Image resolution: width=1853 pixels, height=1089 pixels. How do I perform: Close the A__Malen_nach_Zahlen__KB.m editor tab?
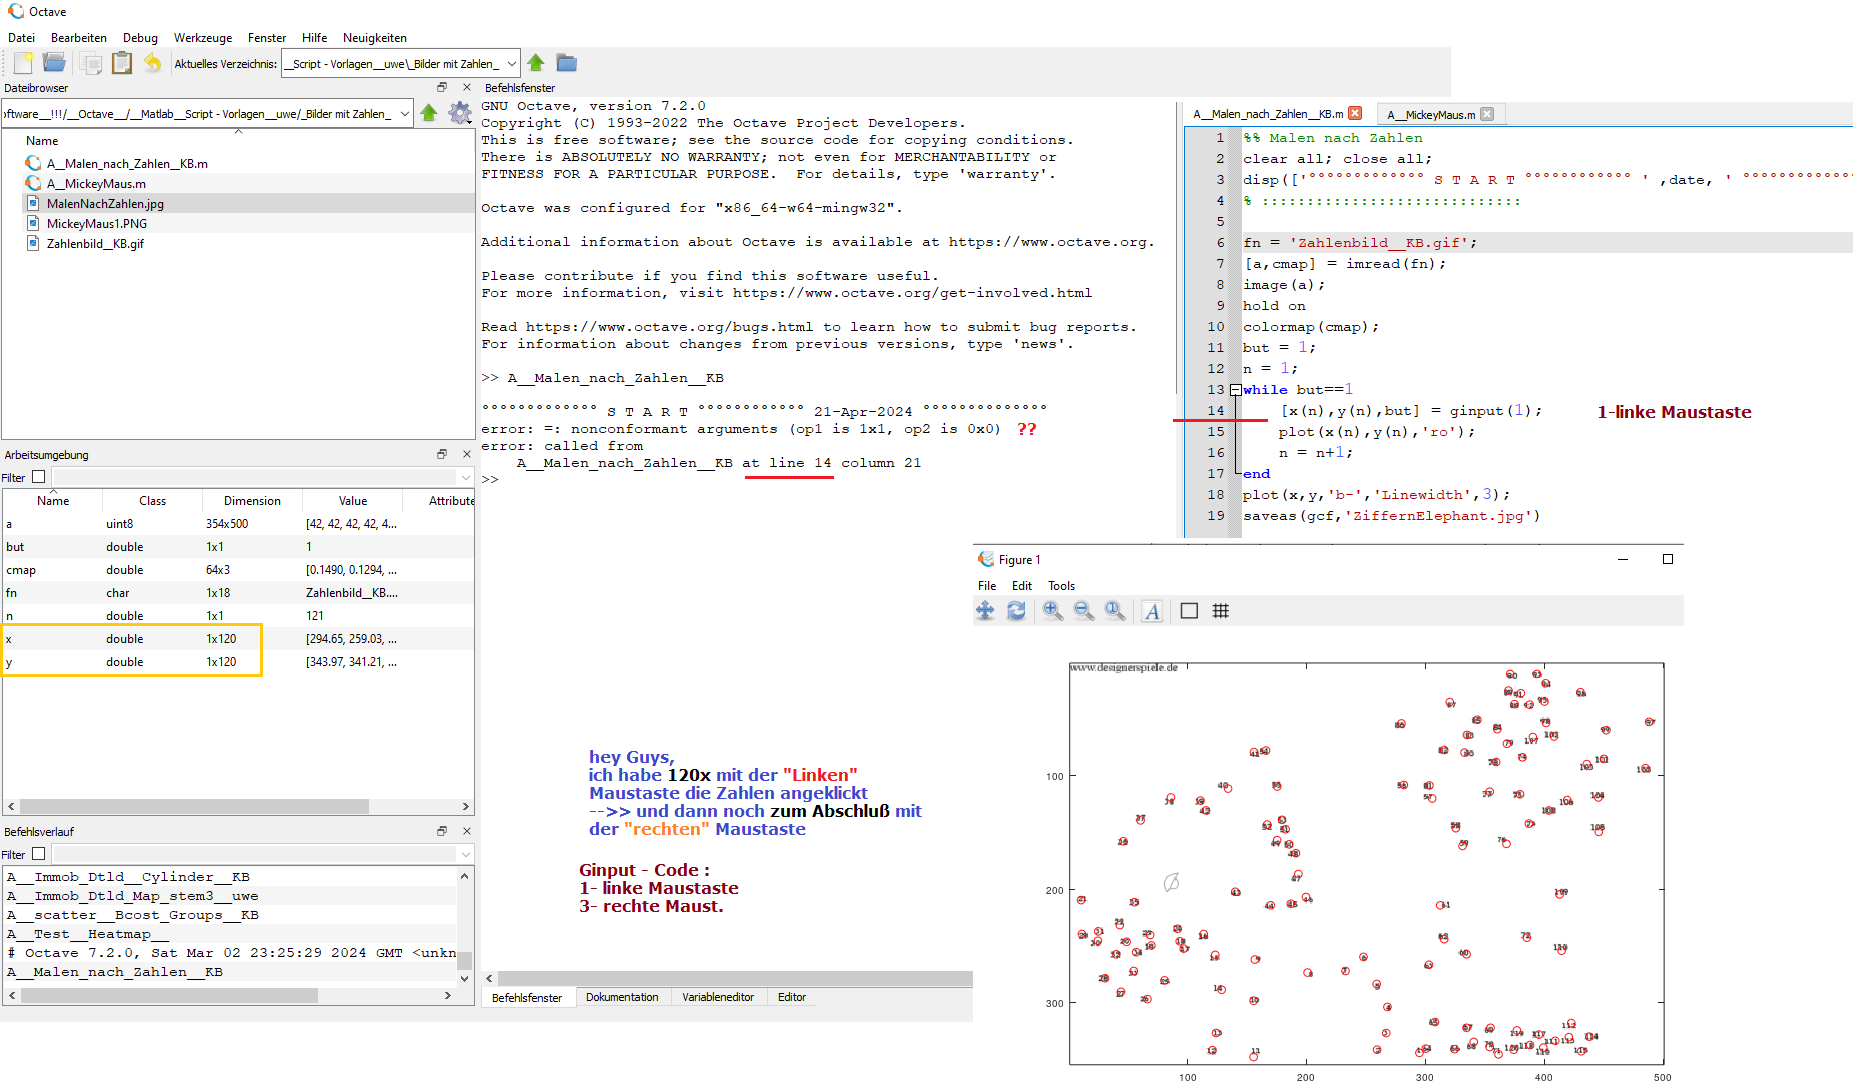(1355, 114)
